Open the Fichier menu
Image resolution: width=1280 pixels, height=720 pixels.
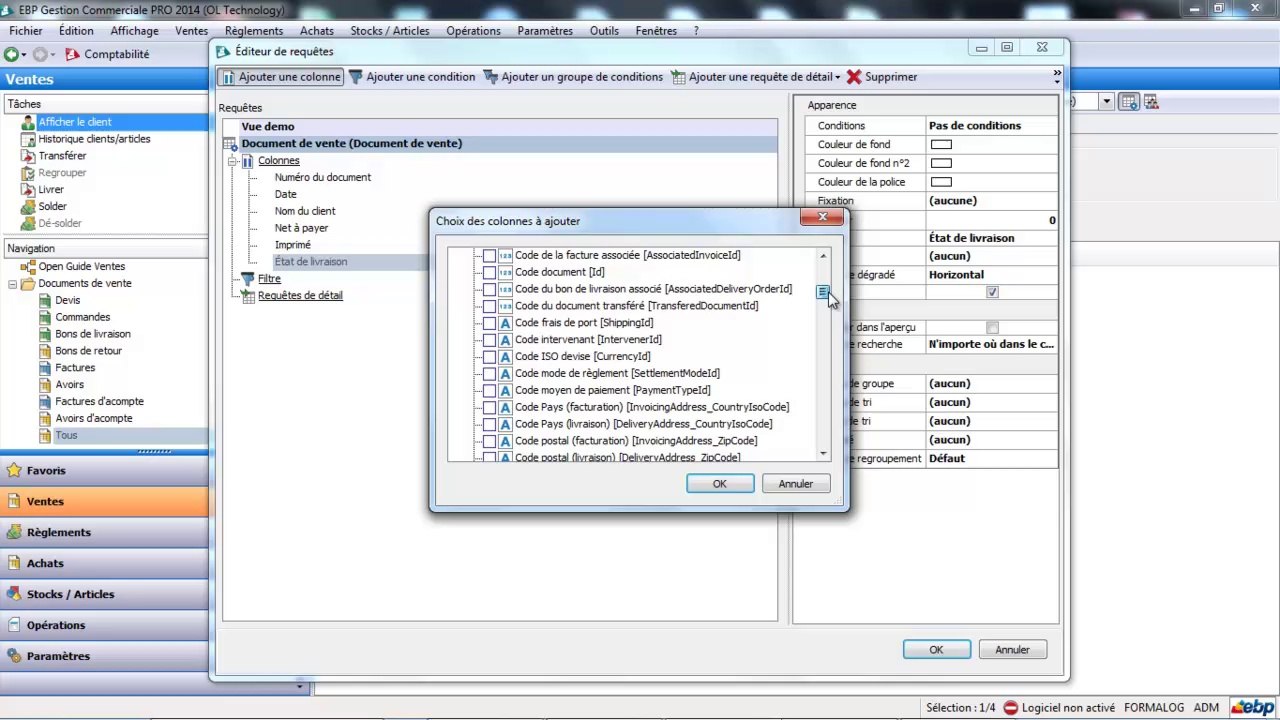click(26, 31)
